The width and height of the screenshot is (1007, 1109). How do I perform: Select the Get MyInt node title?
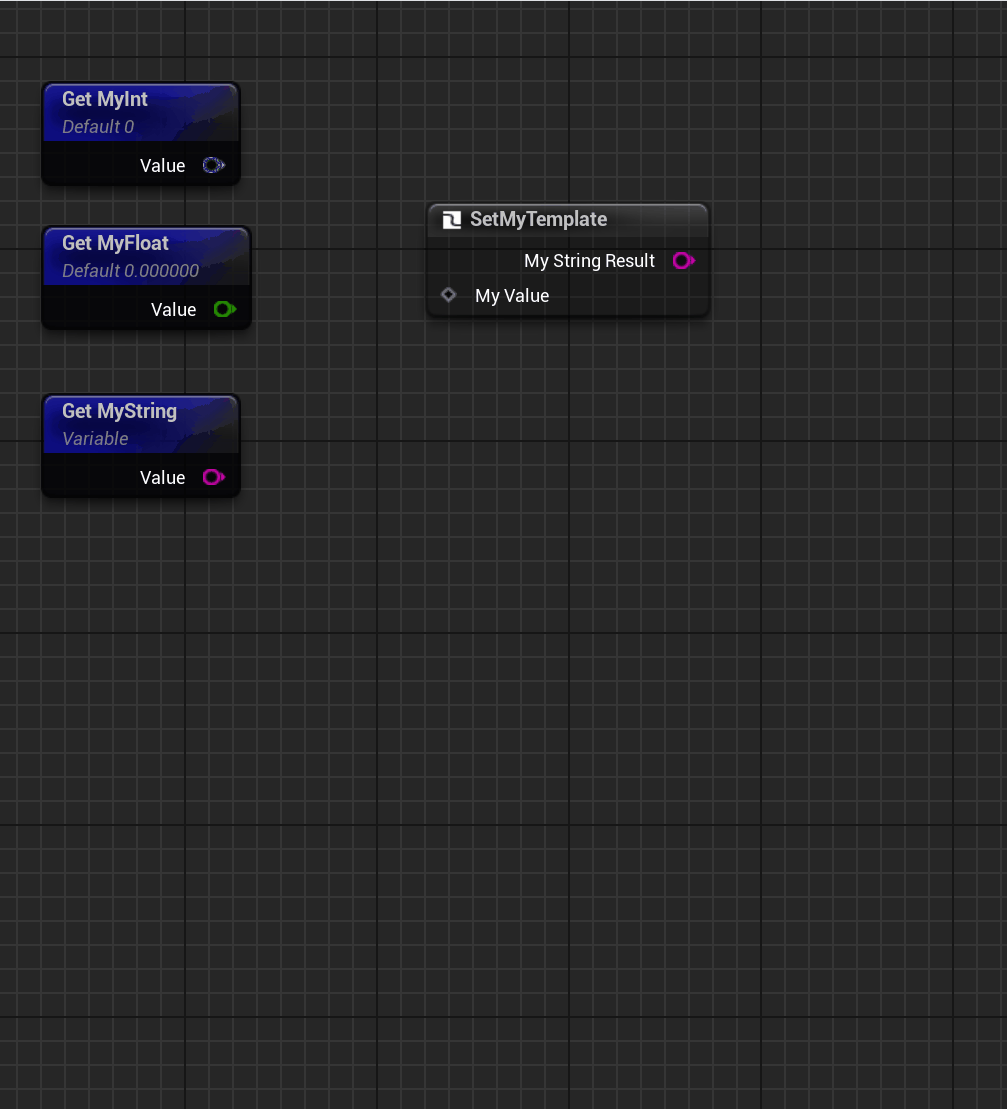pyautogui.click(x=105, y=99)
